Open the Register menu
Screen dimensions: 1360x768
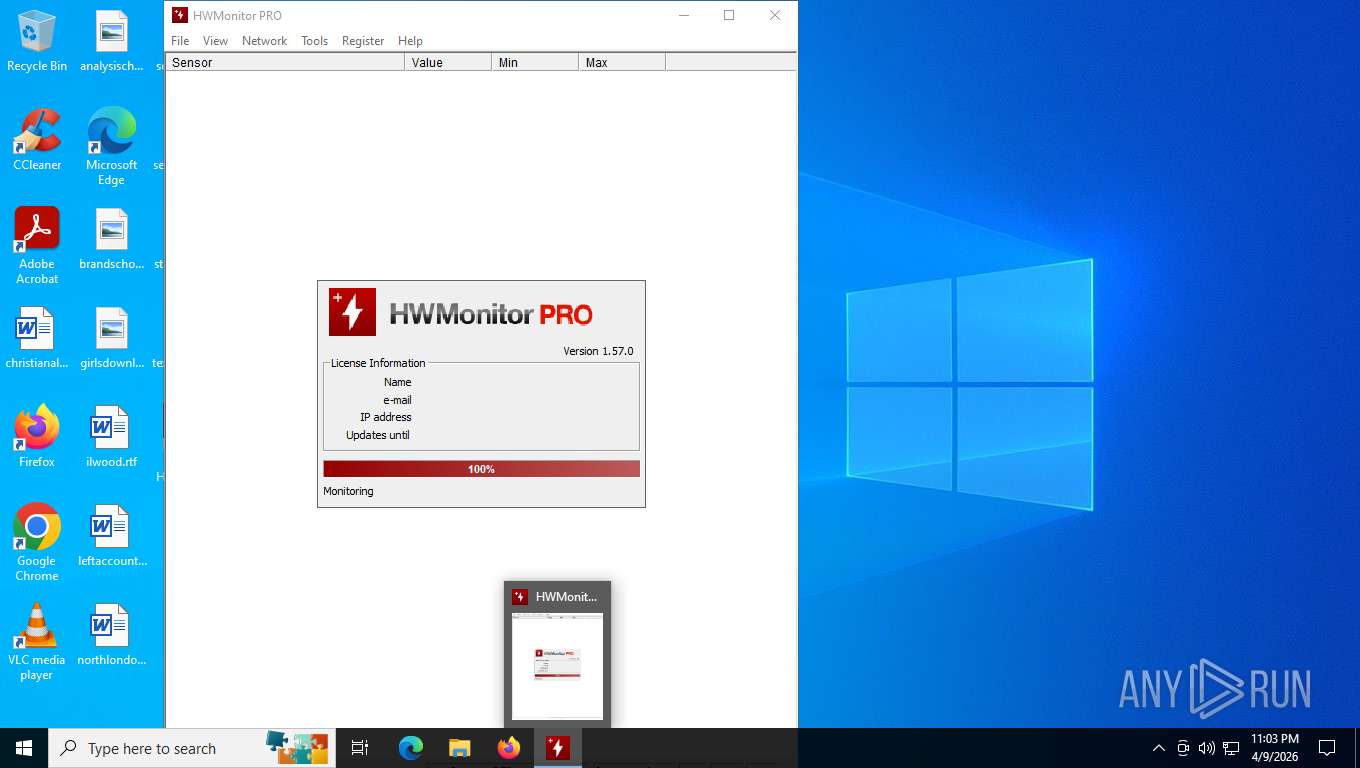(363, 41)
